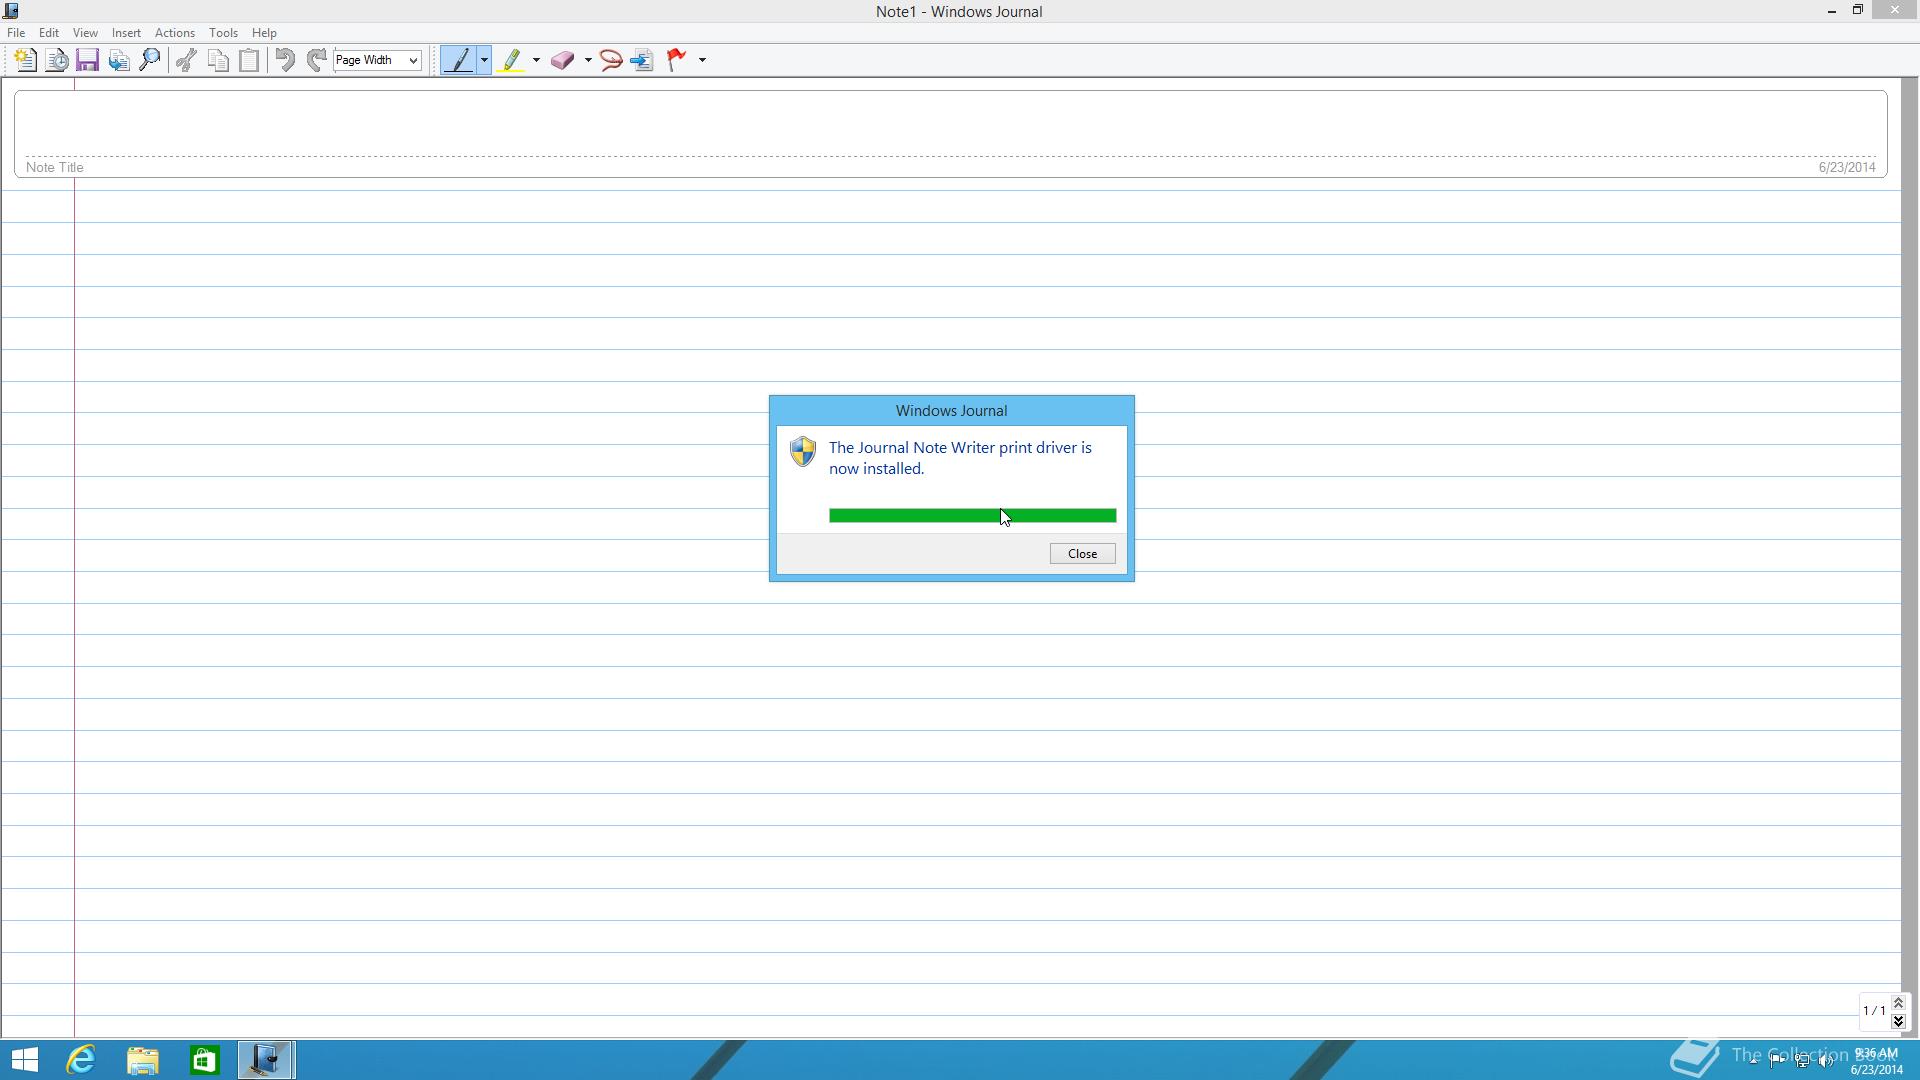Viewport: 1920px width, 1080px height.
Task: Click the taskbar clock and date
Action: pos(1876,1061)
